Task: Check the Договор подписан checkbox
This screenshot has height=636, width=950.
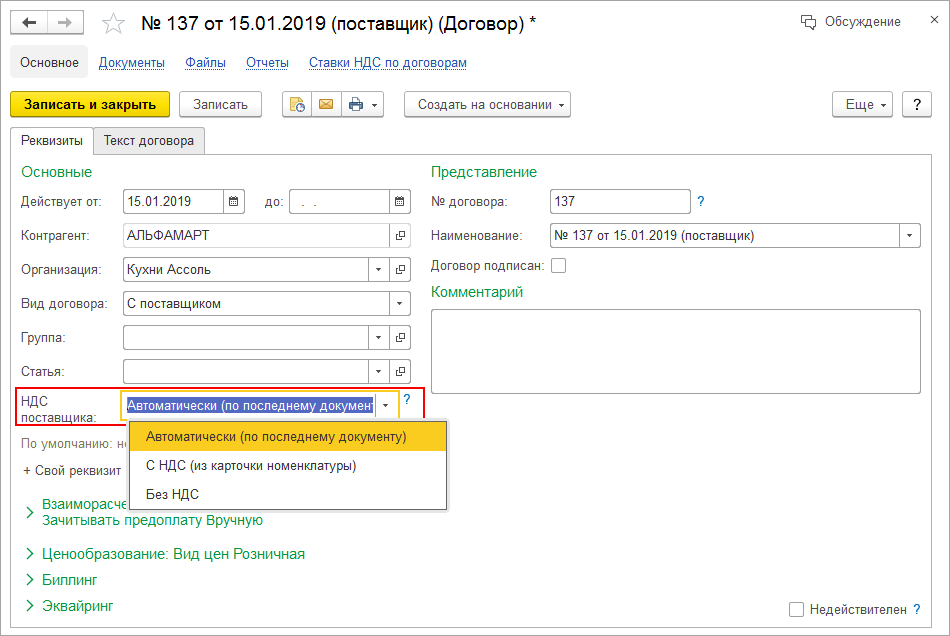Action: point(558,266)
